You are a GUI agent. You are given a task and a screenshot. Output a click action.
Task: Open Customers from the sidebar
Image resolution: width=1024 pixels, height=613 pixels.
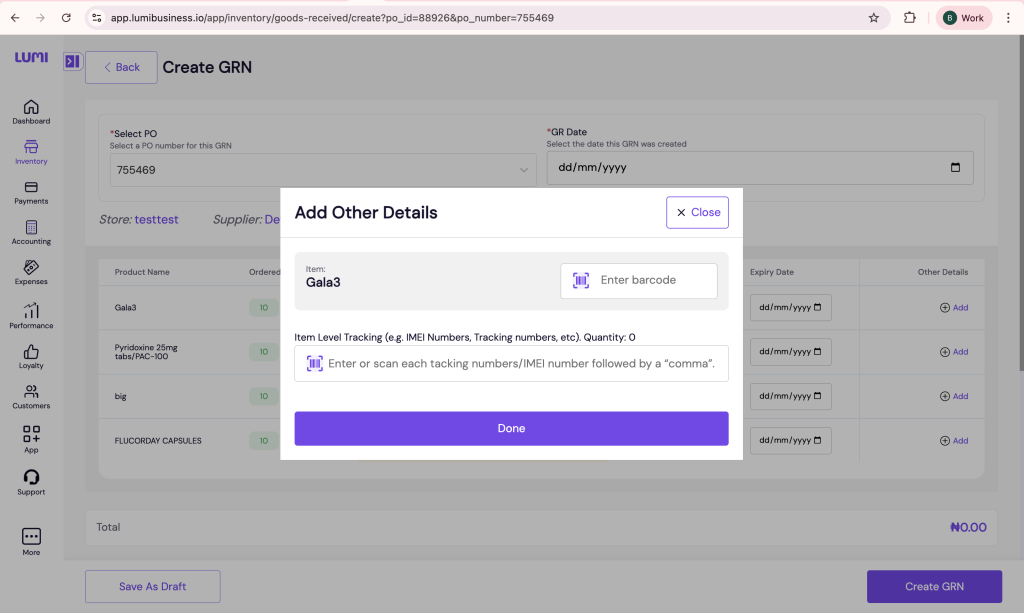31,396
